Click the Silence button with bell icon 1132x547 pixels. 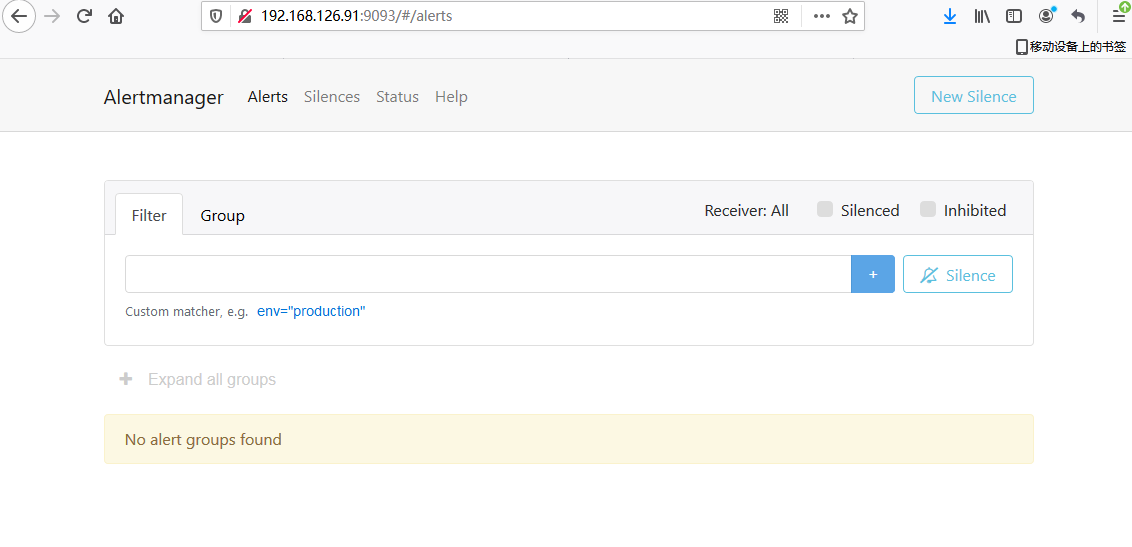pyautogui.click(x=958, y=274)
